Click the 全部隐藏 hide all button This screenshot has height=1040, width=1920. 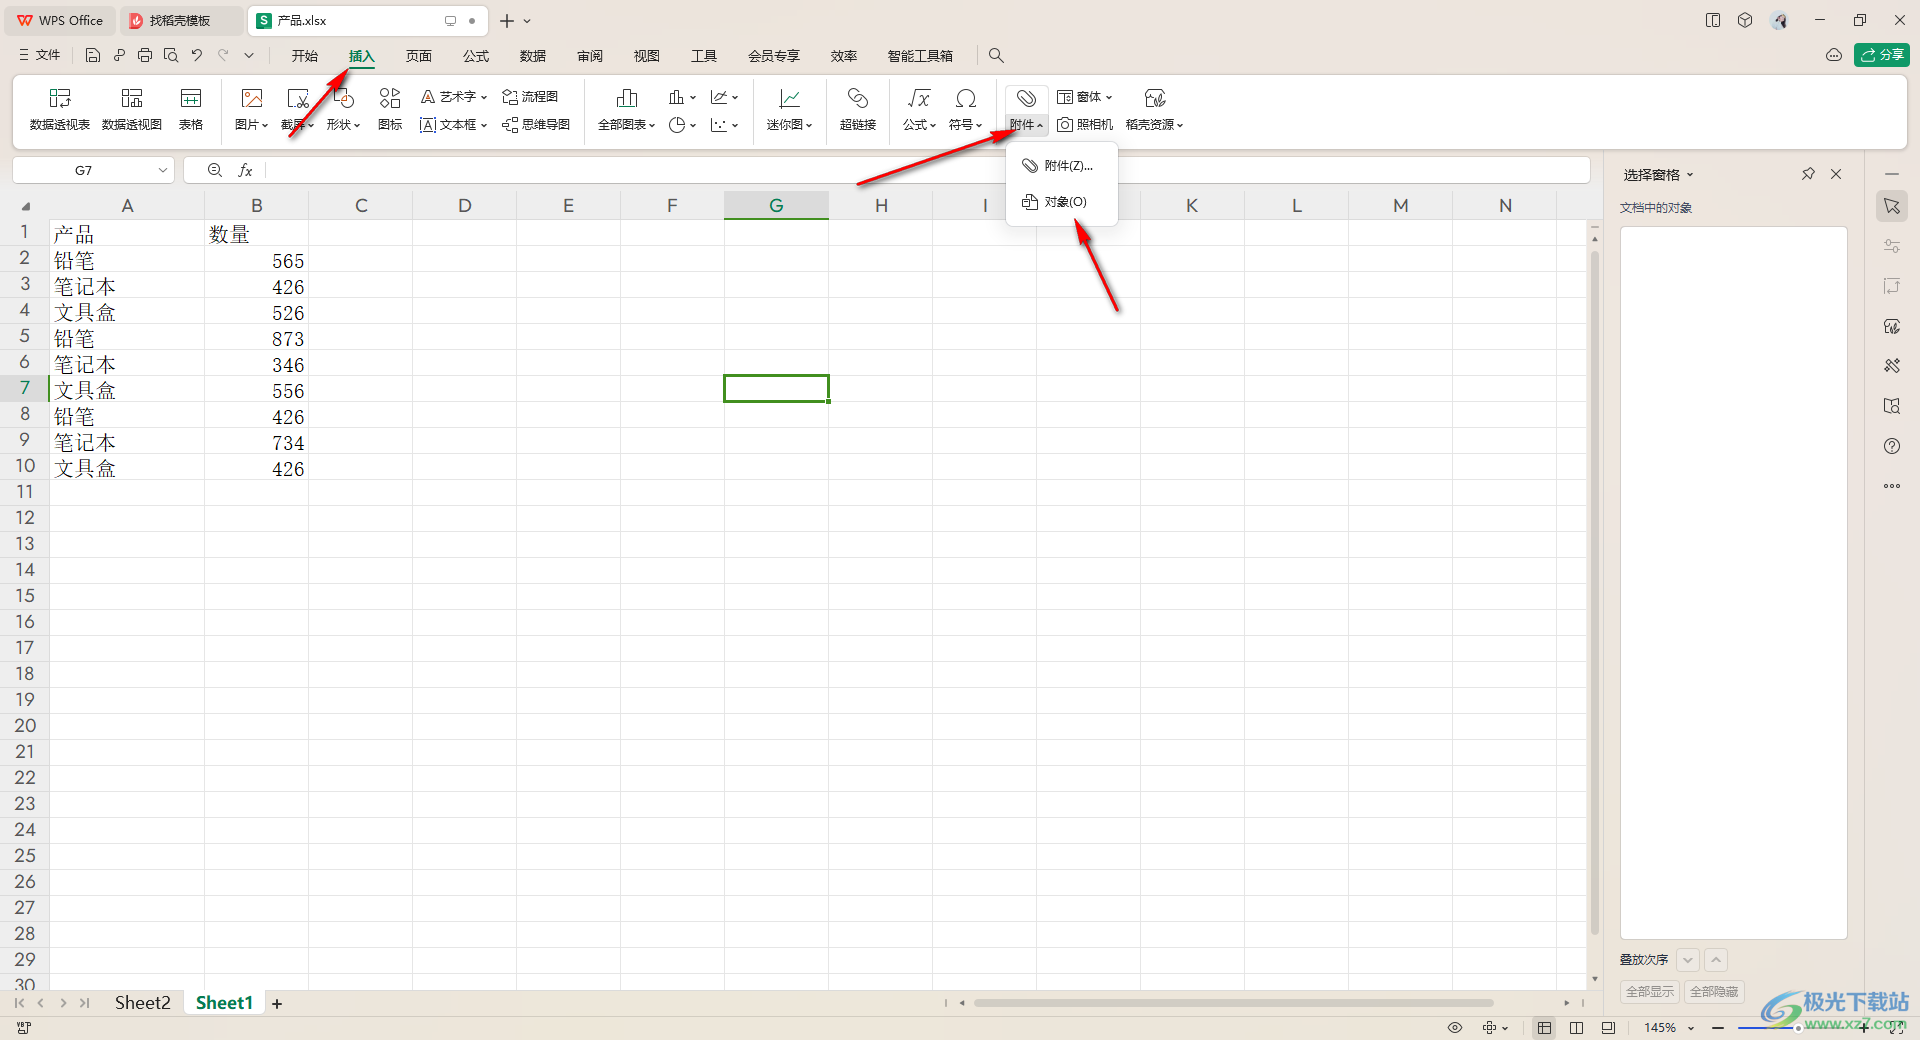coord(1714,992)
